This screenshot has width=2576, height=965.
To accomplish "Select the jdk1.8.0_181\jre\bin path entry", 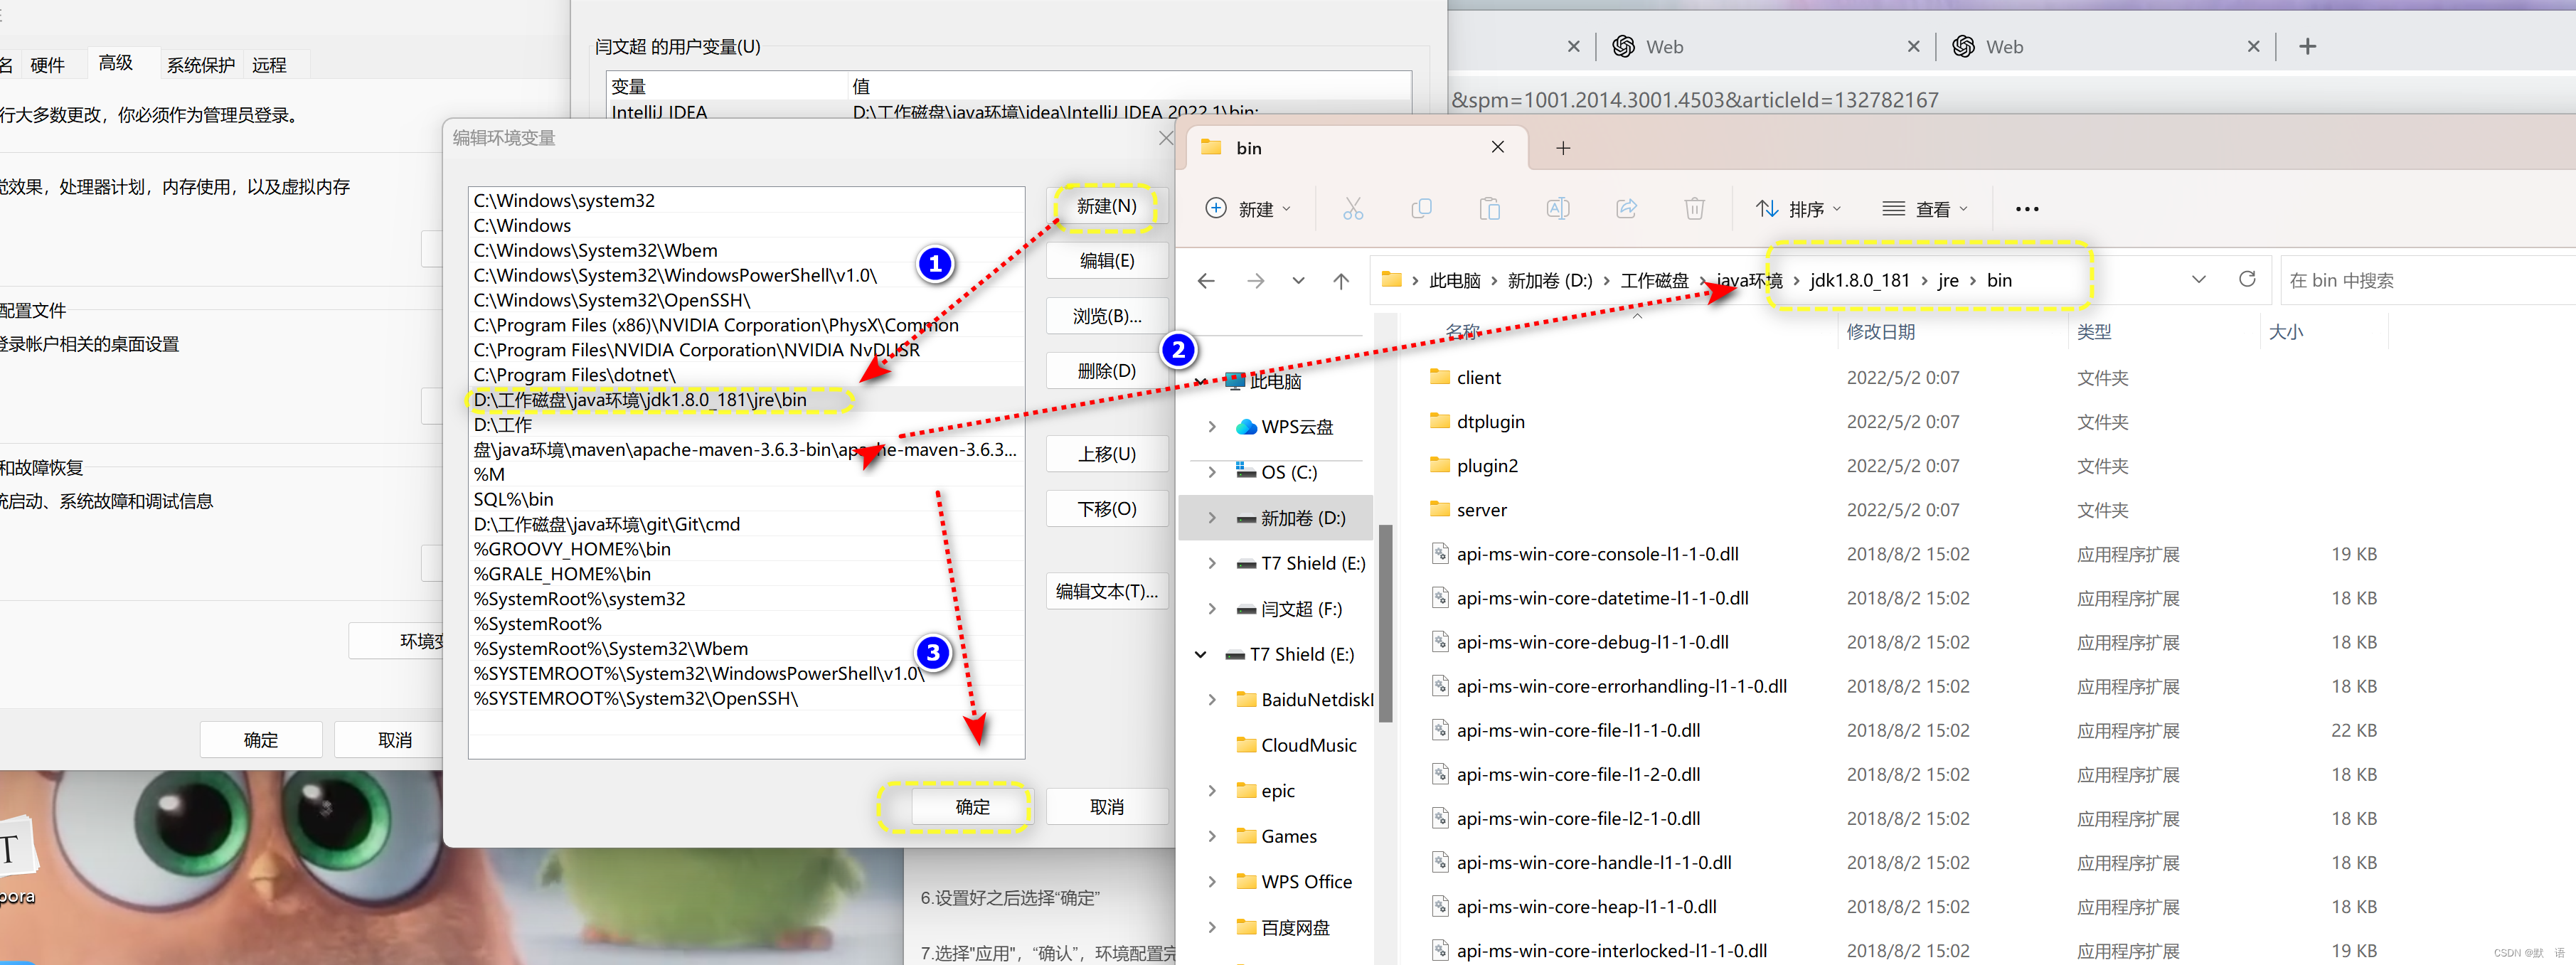I will pyautogui.click(x=640, y=400).
